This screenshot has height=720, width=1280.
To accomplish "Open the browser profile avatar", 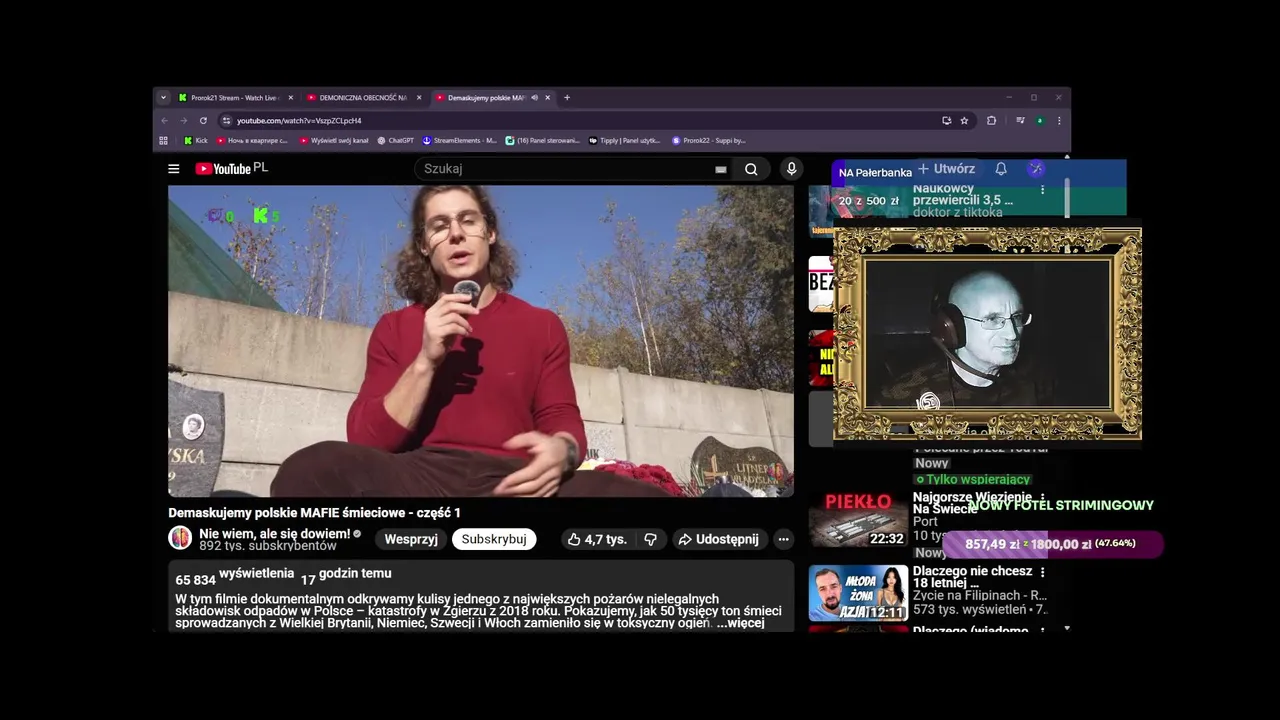I will pyautogui.click(x=1040, y=121).
